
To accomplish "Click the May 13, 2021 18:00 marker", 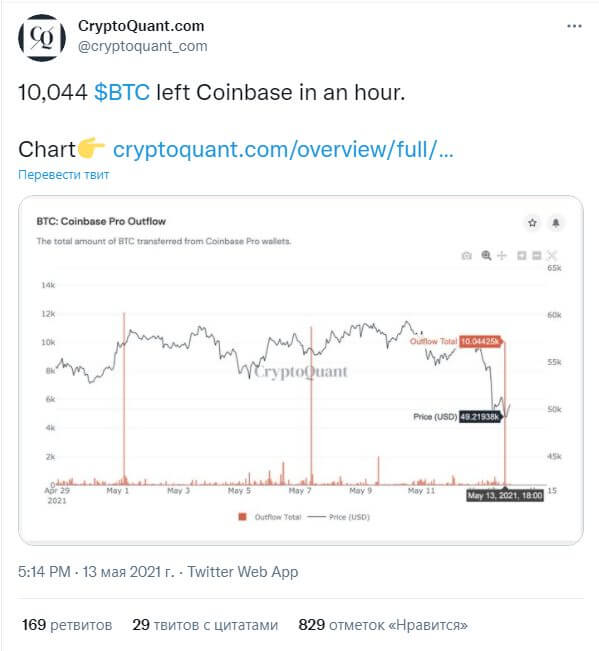I will (505, 495).
